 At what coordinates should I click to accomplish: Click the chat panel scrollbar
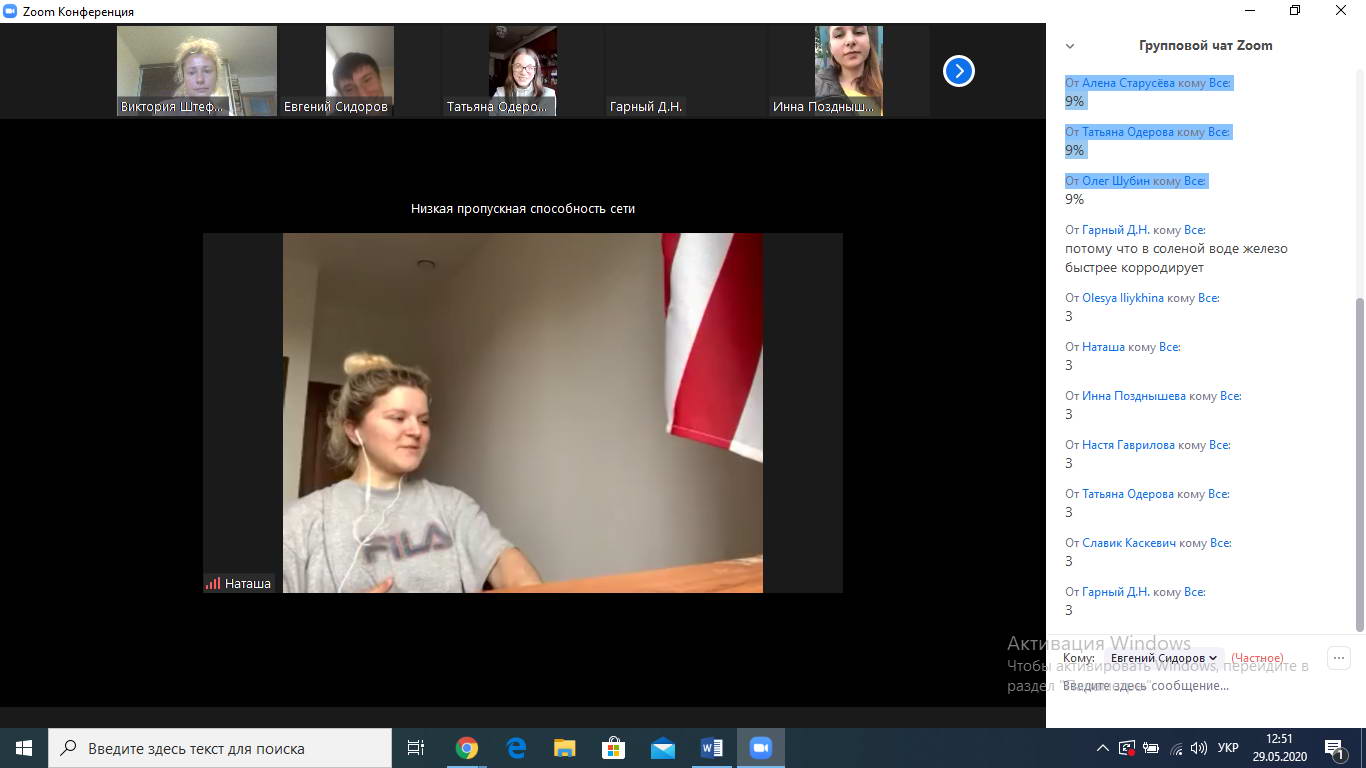pos(1359,465)
